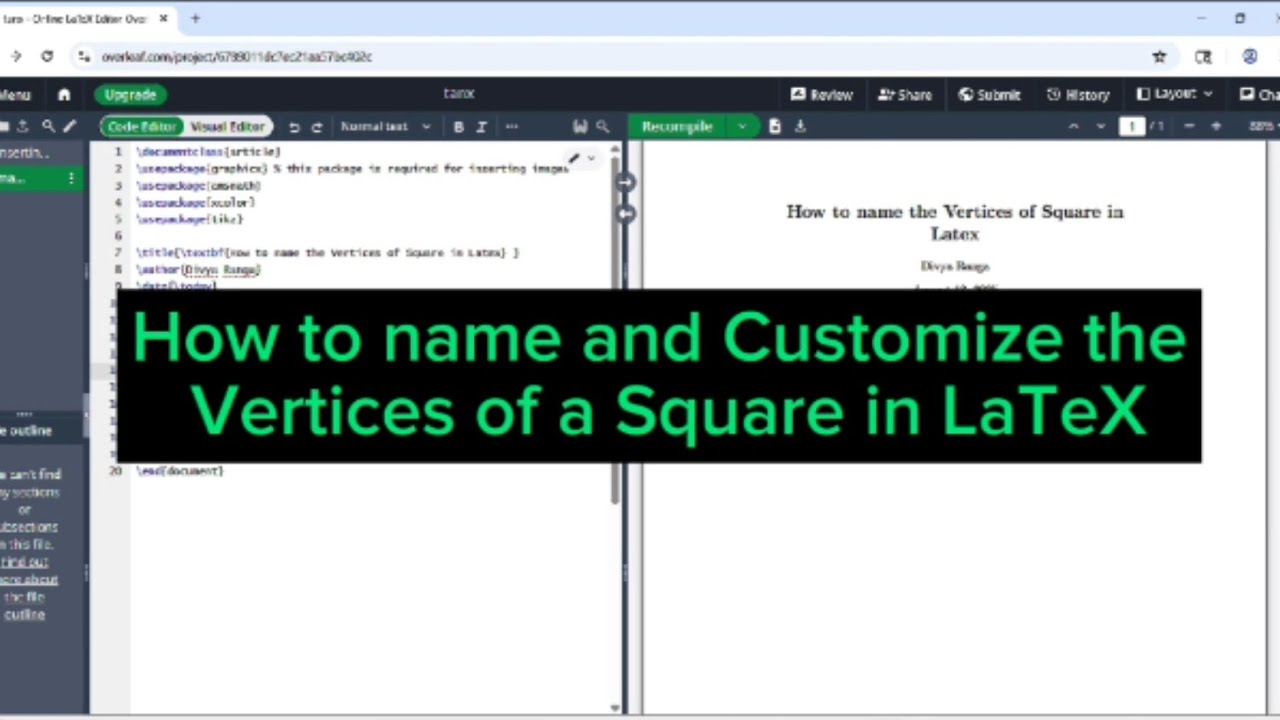Download the compiled PDF
This screenshot has height=720, width=1280.
click(800, 127)
